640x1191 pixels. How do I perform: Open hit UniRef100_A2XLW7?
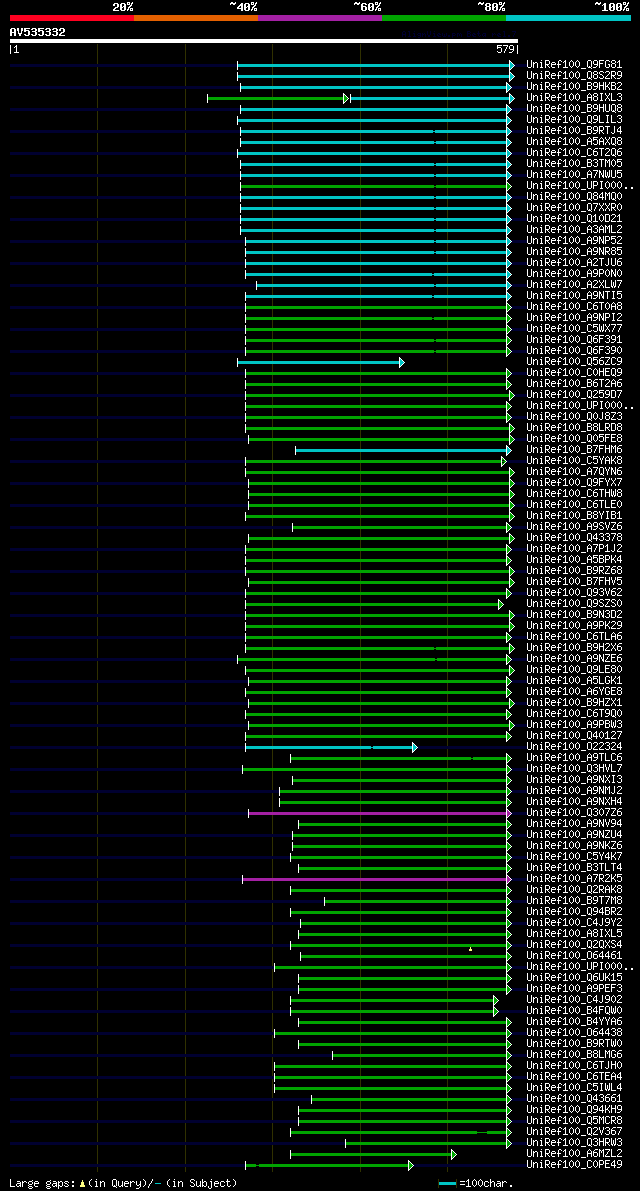point(574,285)
